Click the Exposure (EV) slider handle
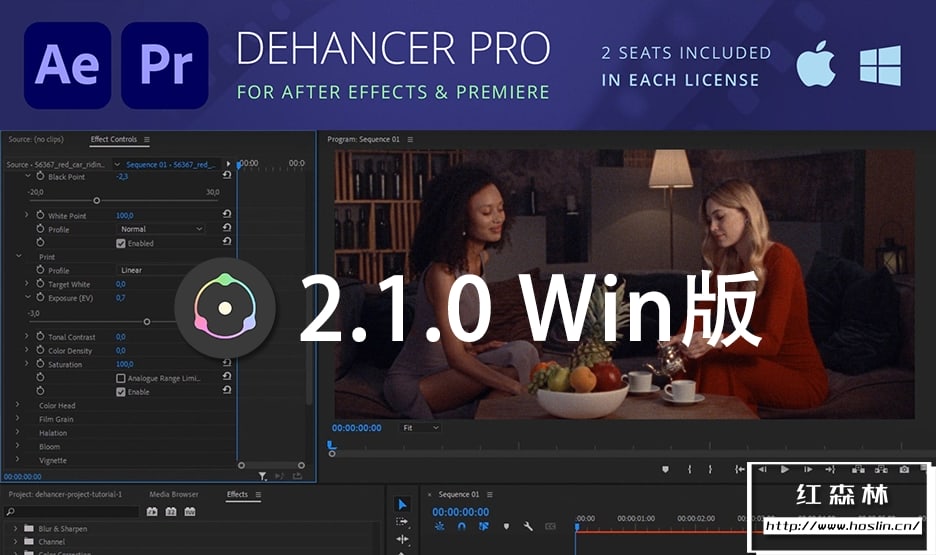Viewport: 936px width, 555px height. click(147, 322)
